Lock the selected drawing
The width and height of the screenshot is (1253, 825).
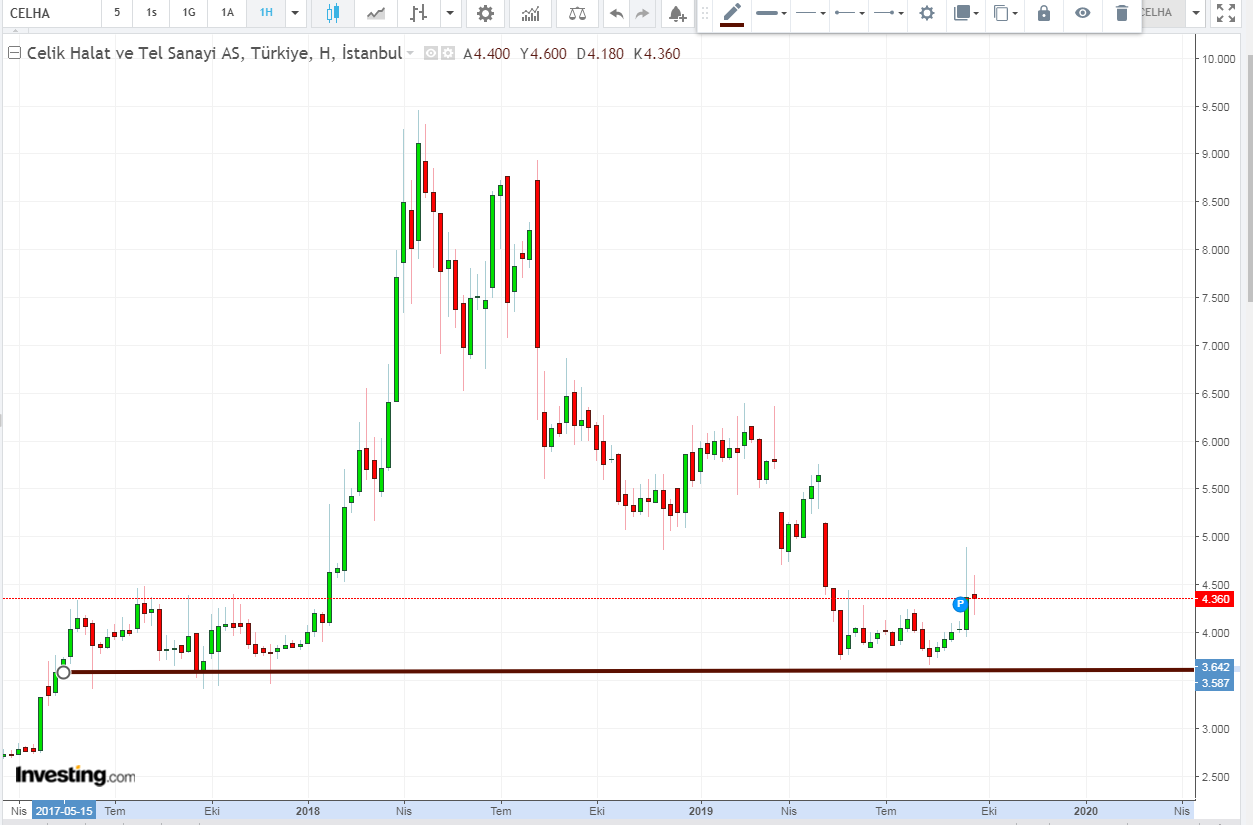pos(1044,13)
